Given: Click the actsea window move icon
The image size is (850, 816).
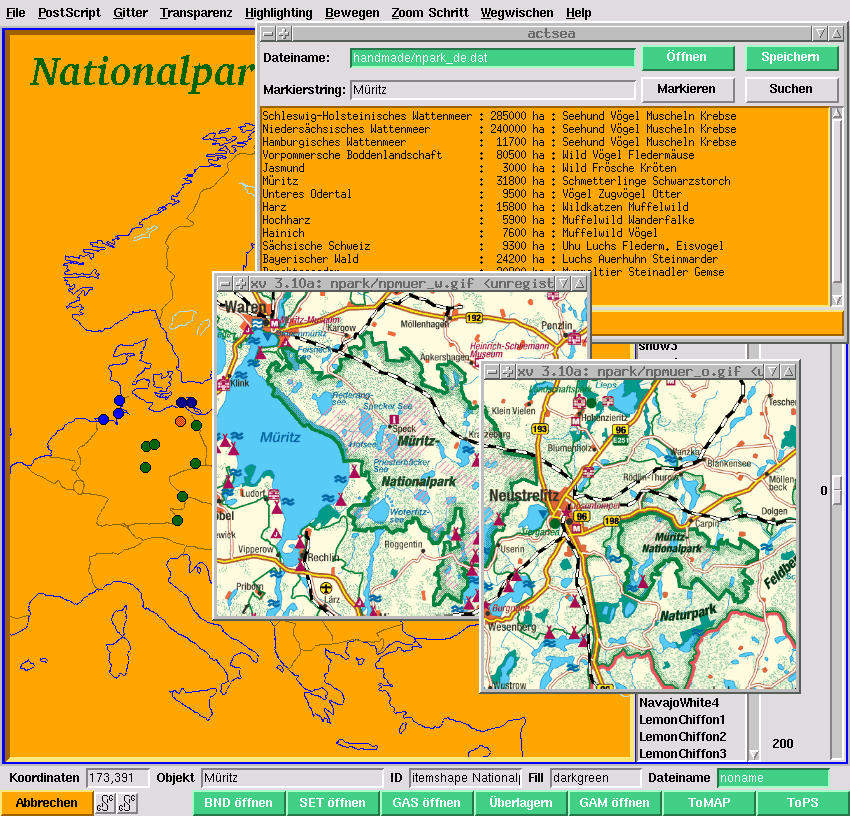Looking at the screenshot, I should pyautogui.click(x=284, y=34).
